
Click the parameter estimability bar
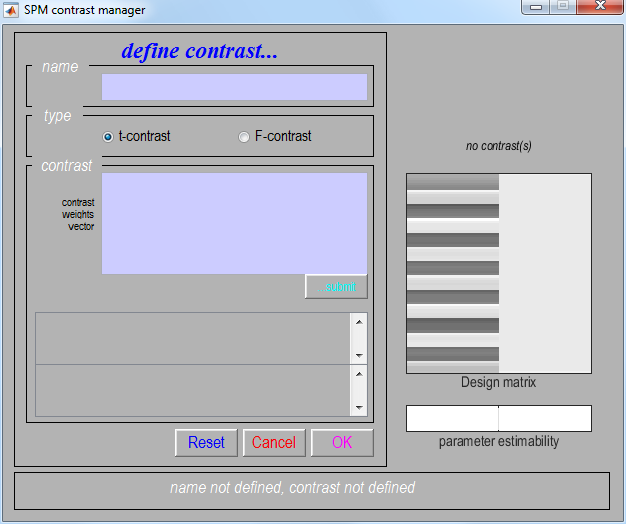click(x=498, y=418)
